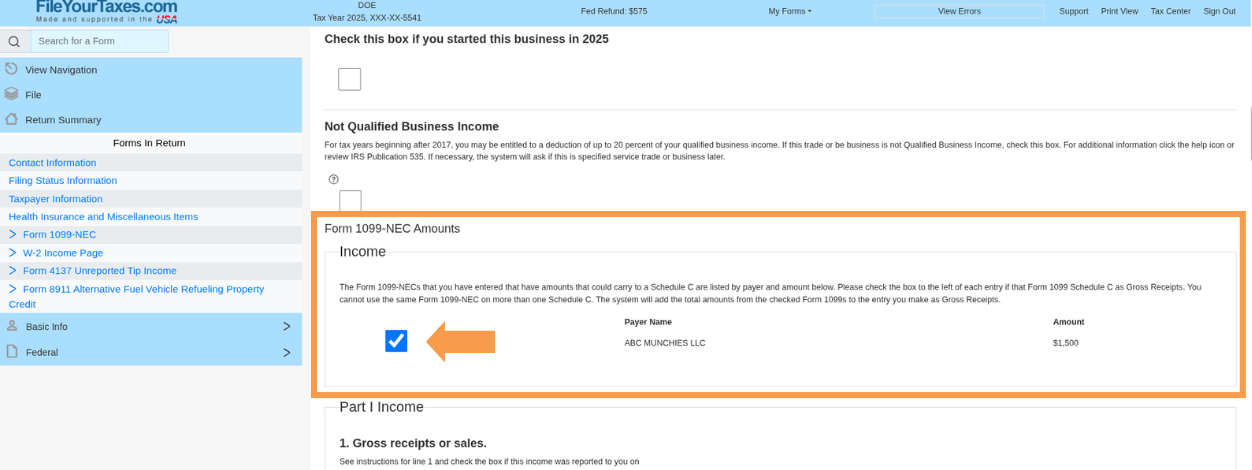Click the View Errors button
The width and height of the screenshot is (1252, 470).
959,11
